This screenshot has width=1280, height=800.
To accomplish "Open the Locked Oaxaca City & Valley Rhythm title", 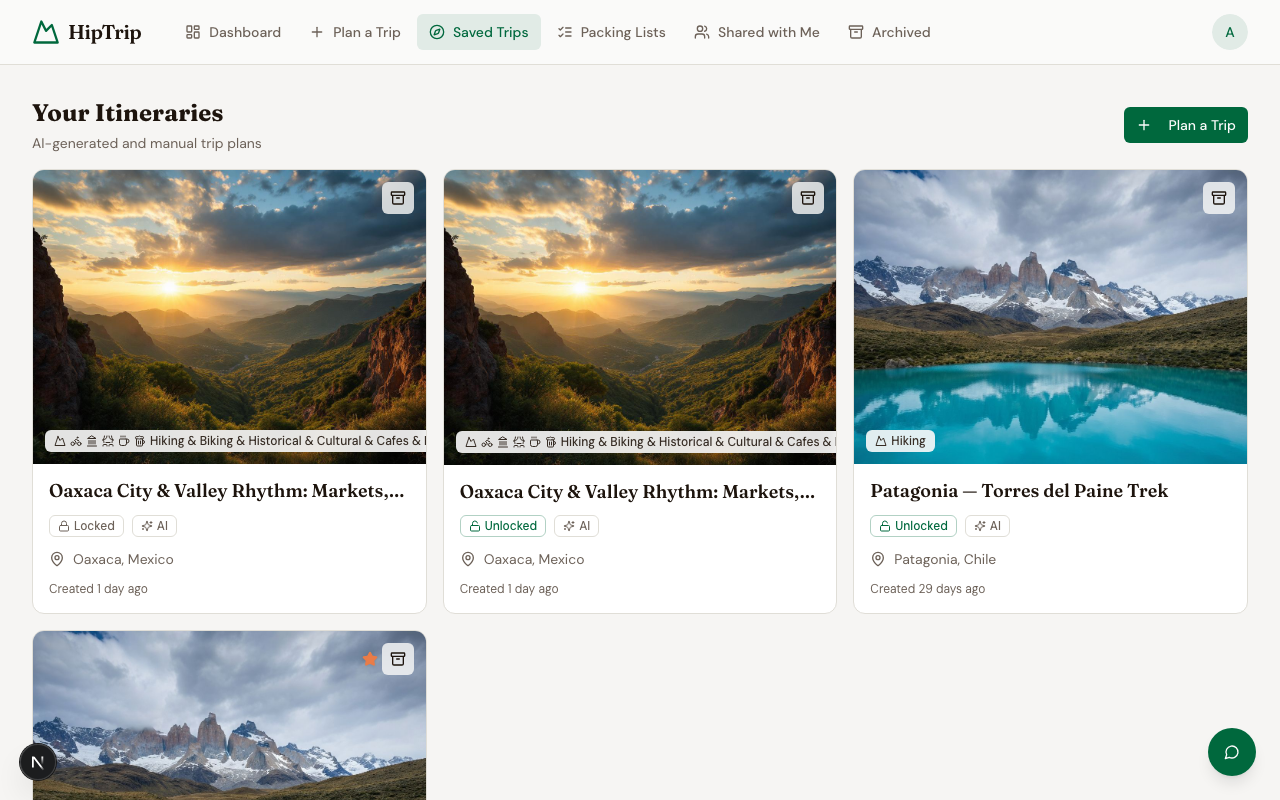I will [227, 491].
